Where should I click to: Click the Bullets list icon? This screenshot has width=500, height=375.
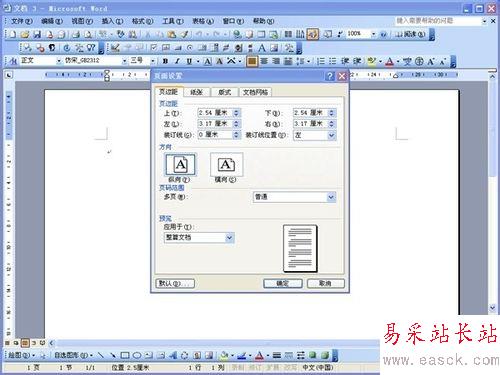pos(332,61)
